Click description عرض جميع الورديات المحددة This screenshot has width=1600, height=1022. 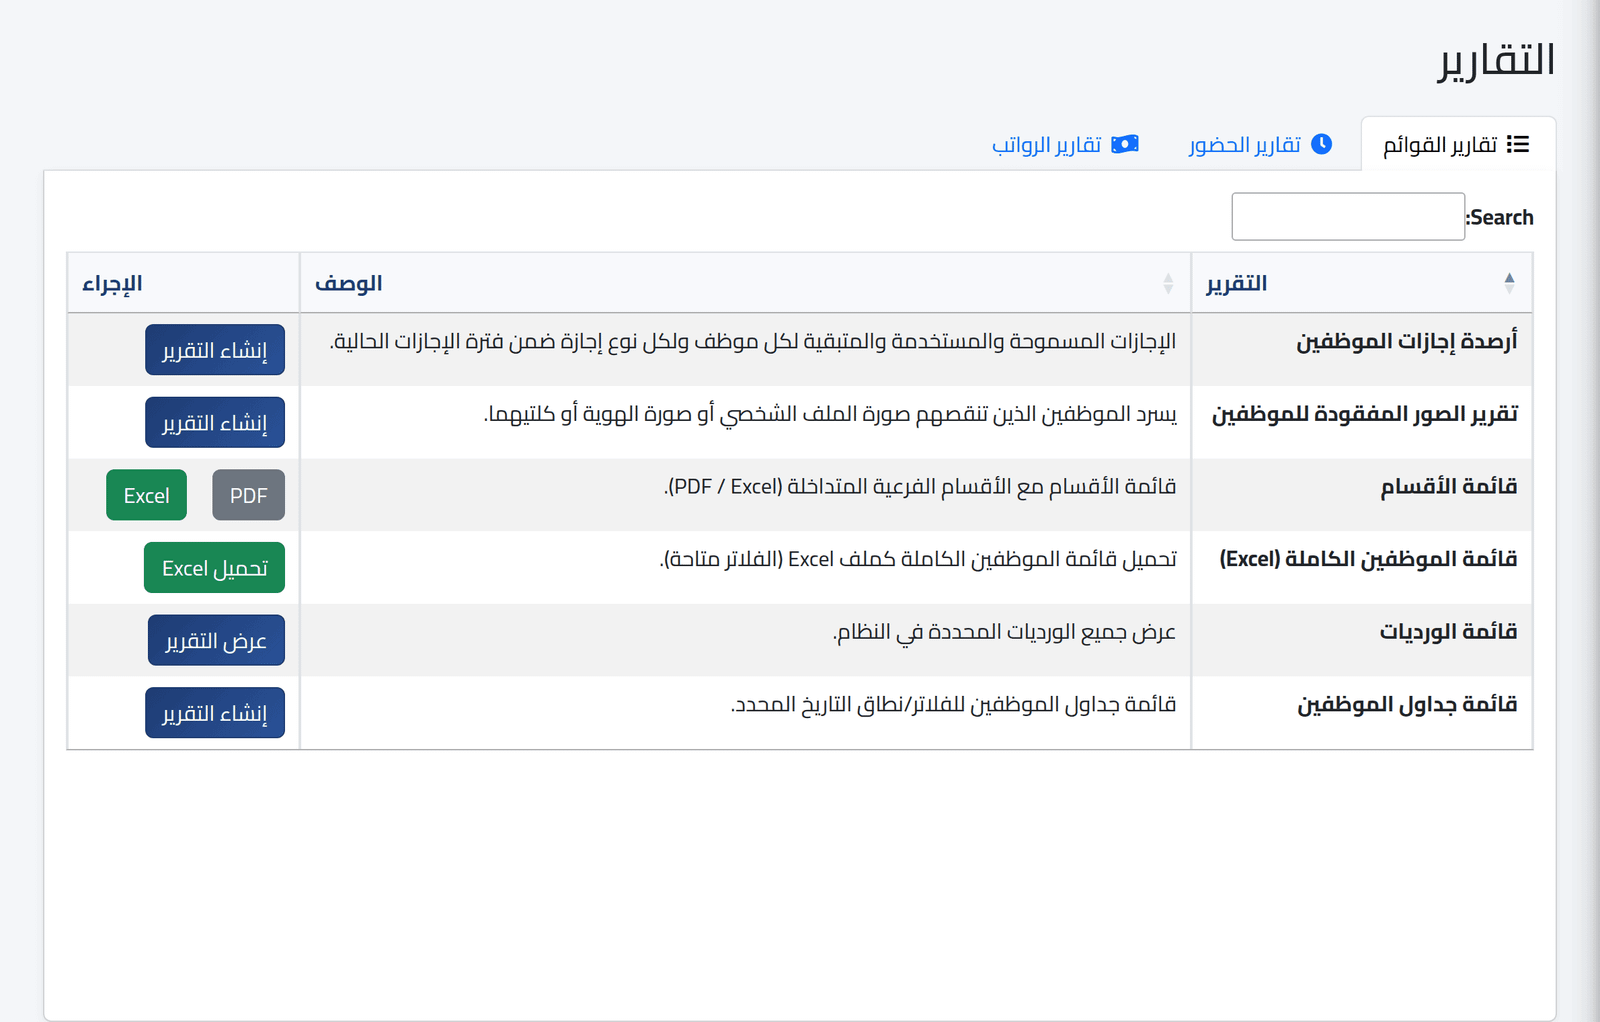pos(1004,631)
